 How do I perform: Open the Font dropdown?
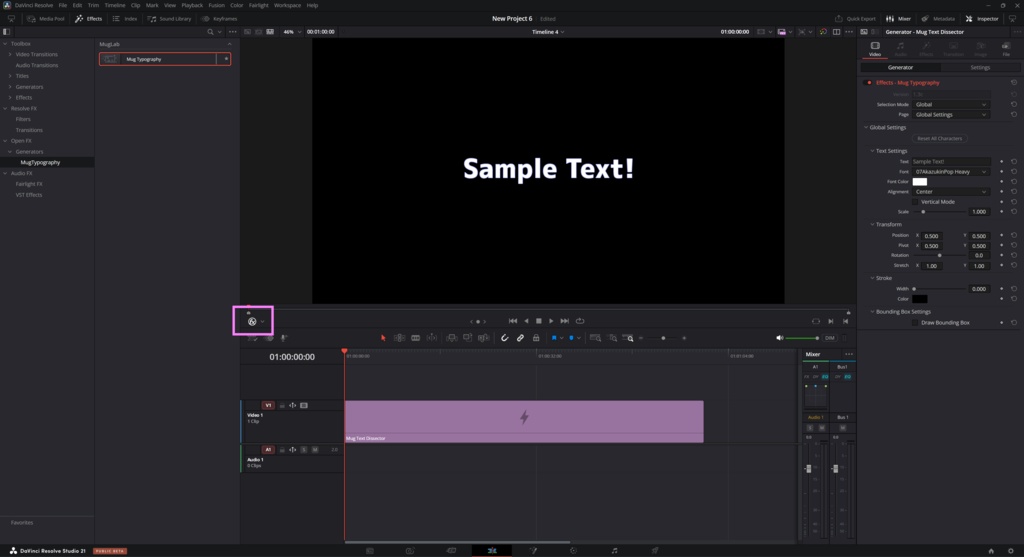[951, 172]
